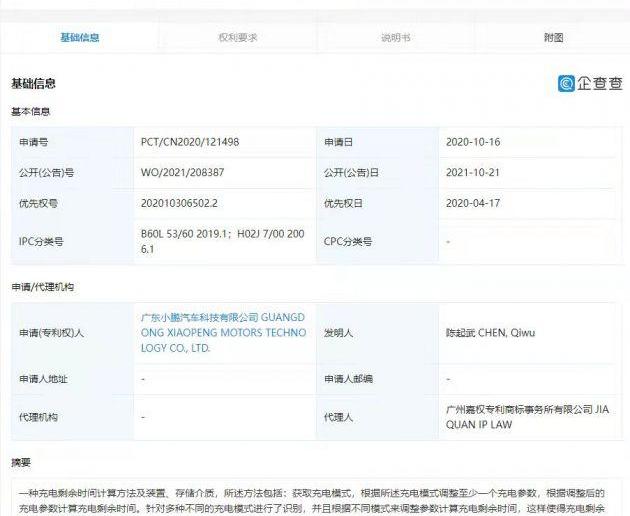This screenshot has width=630, height=516.
Task: Click the 摘要 section heading
Action: 21,463
